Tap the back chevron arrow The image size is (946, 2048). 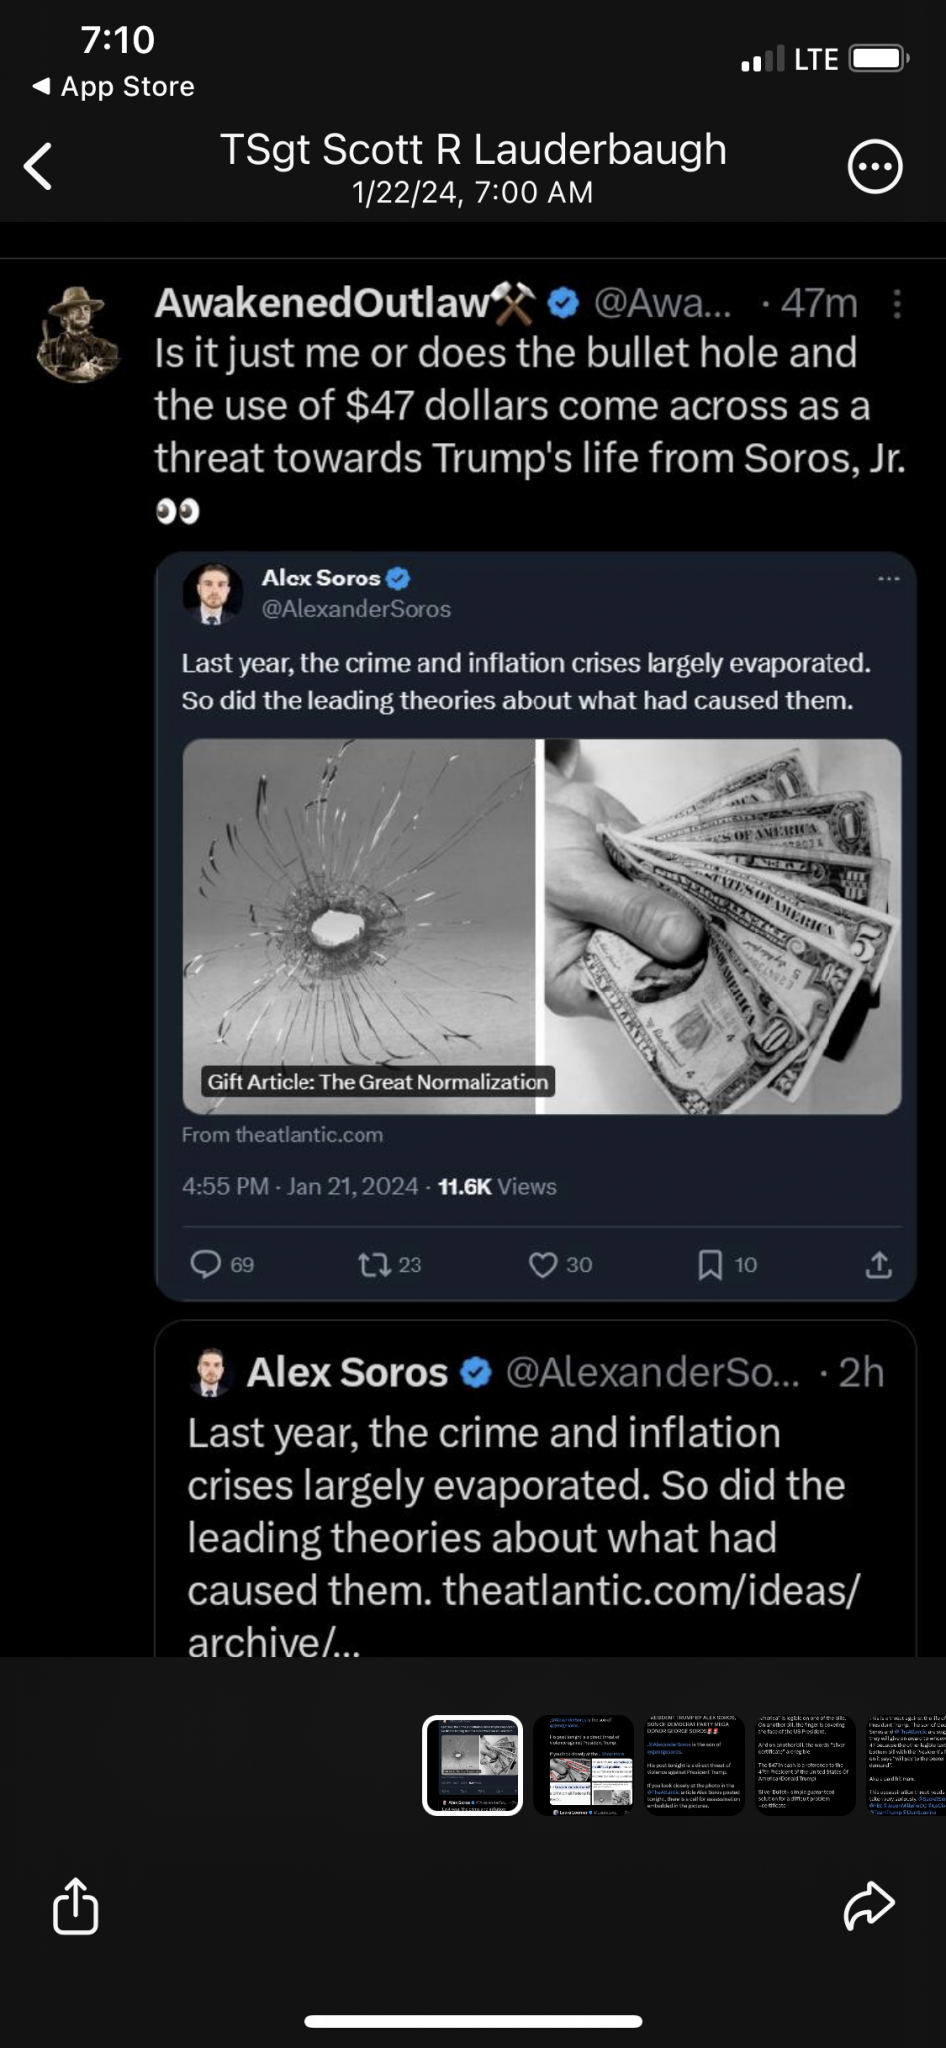[x=39, y=166]
